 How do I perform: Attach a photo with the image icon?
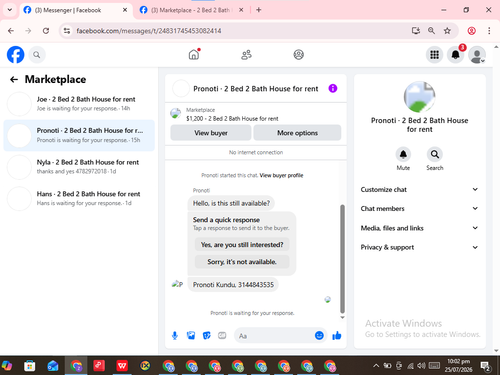191,335
